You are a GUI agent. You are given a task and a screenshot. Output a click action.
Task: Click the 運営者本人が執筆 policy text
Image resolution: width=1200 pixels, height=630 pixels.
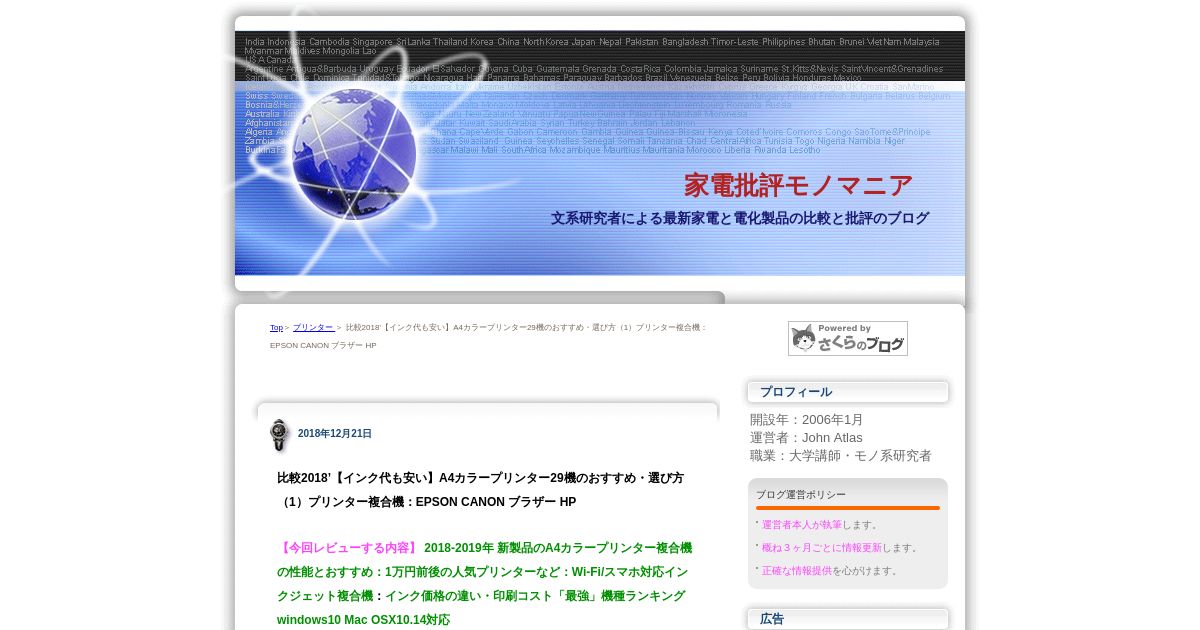click(802, 525)
